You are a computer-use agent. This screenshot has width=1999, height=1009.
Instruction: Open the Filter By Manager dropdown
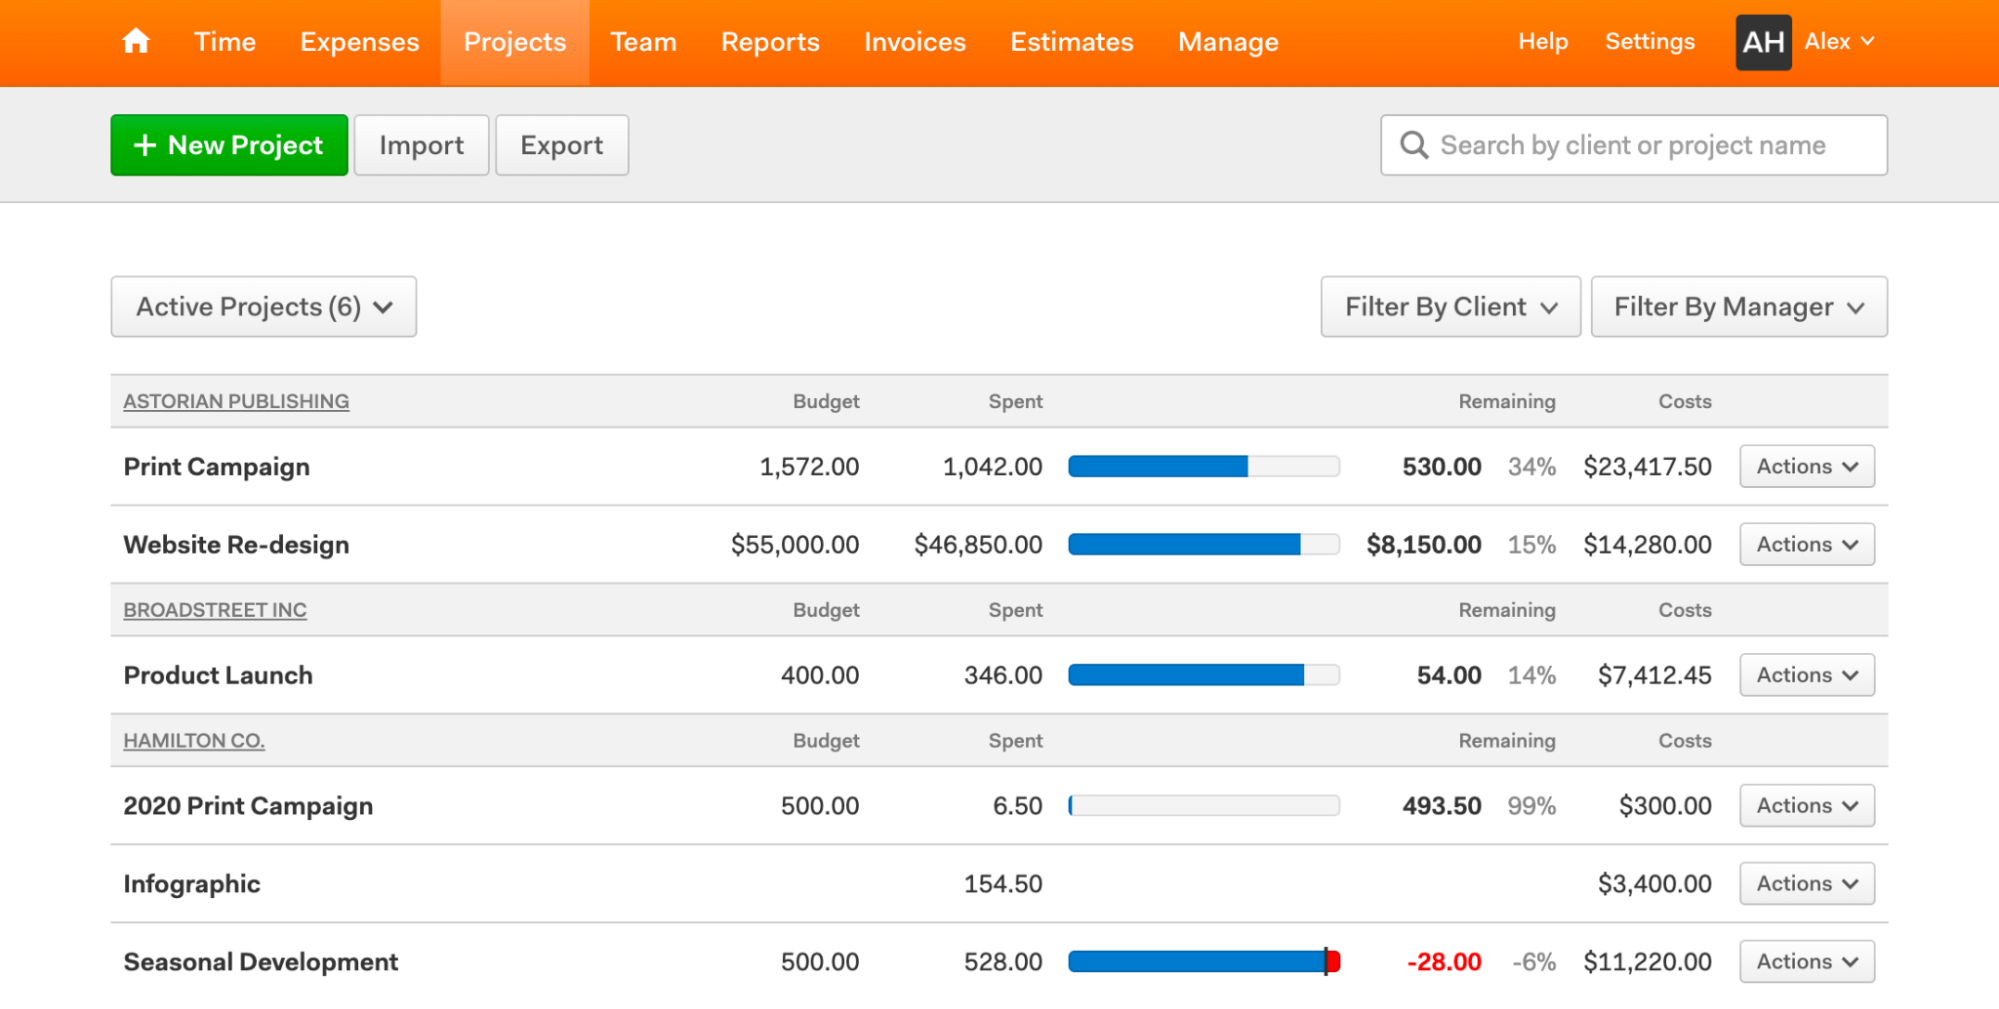1738,306
